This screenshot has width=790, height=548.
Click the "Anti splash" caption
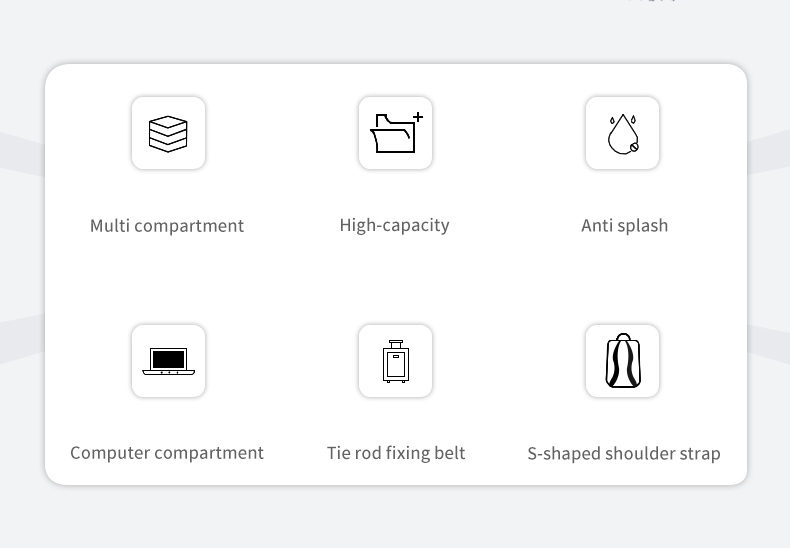[625, 226]
